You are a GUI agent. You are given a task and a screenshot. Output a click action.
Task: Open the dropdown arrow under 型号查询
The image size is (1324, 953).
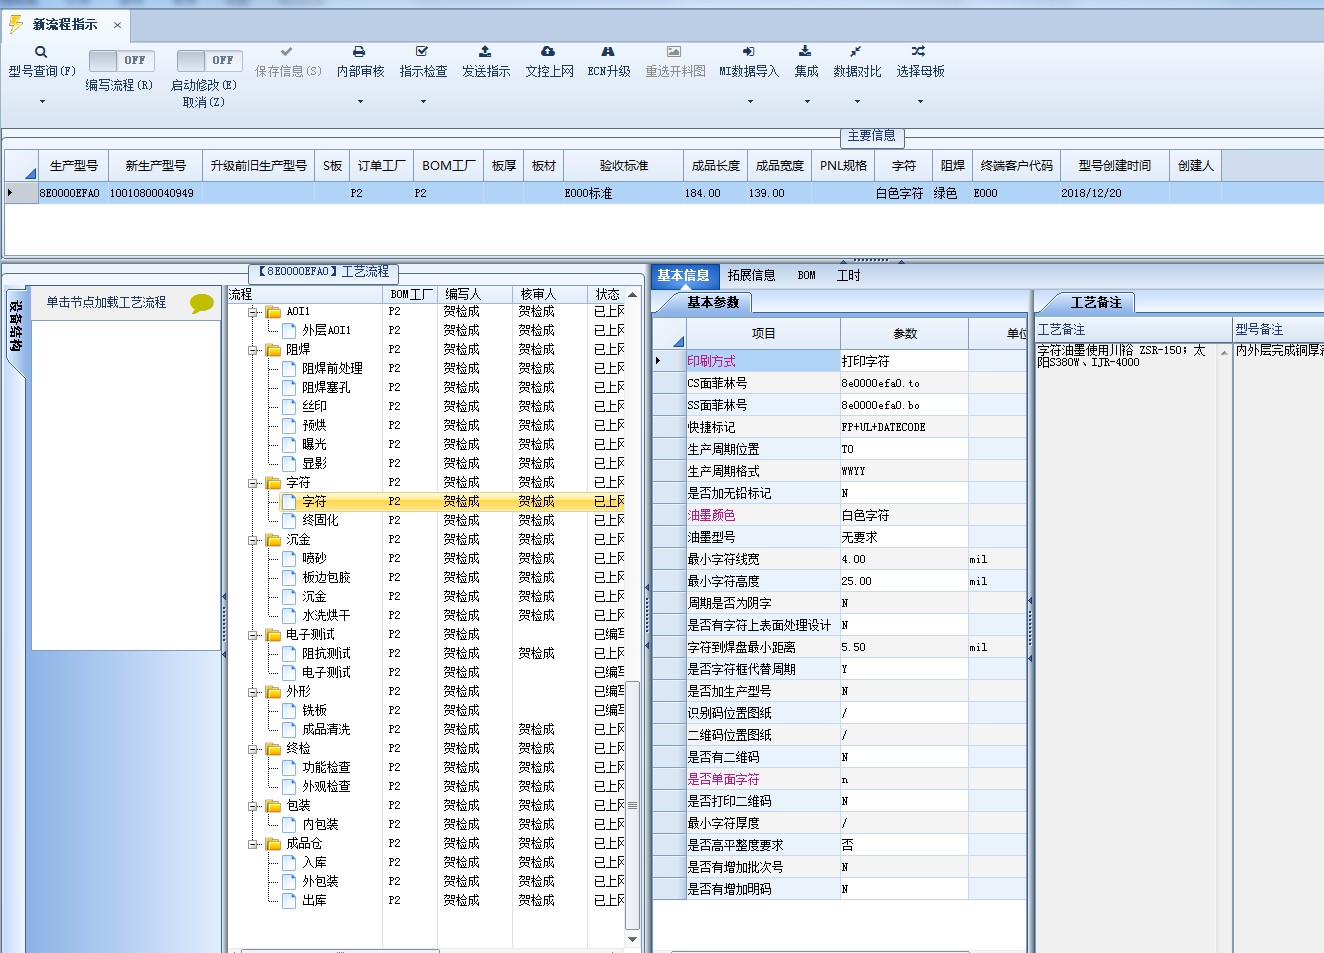click(x=42, y=101)
